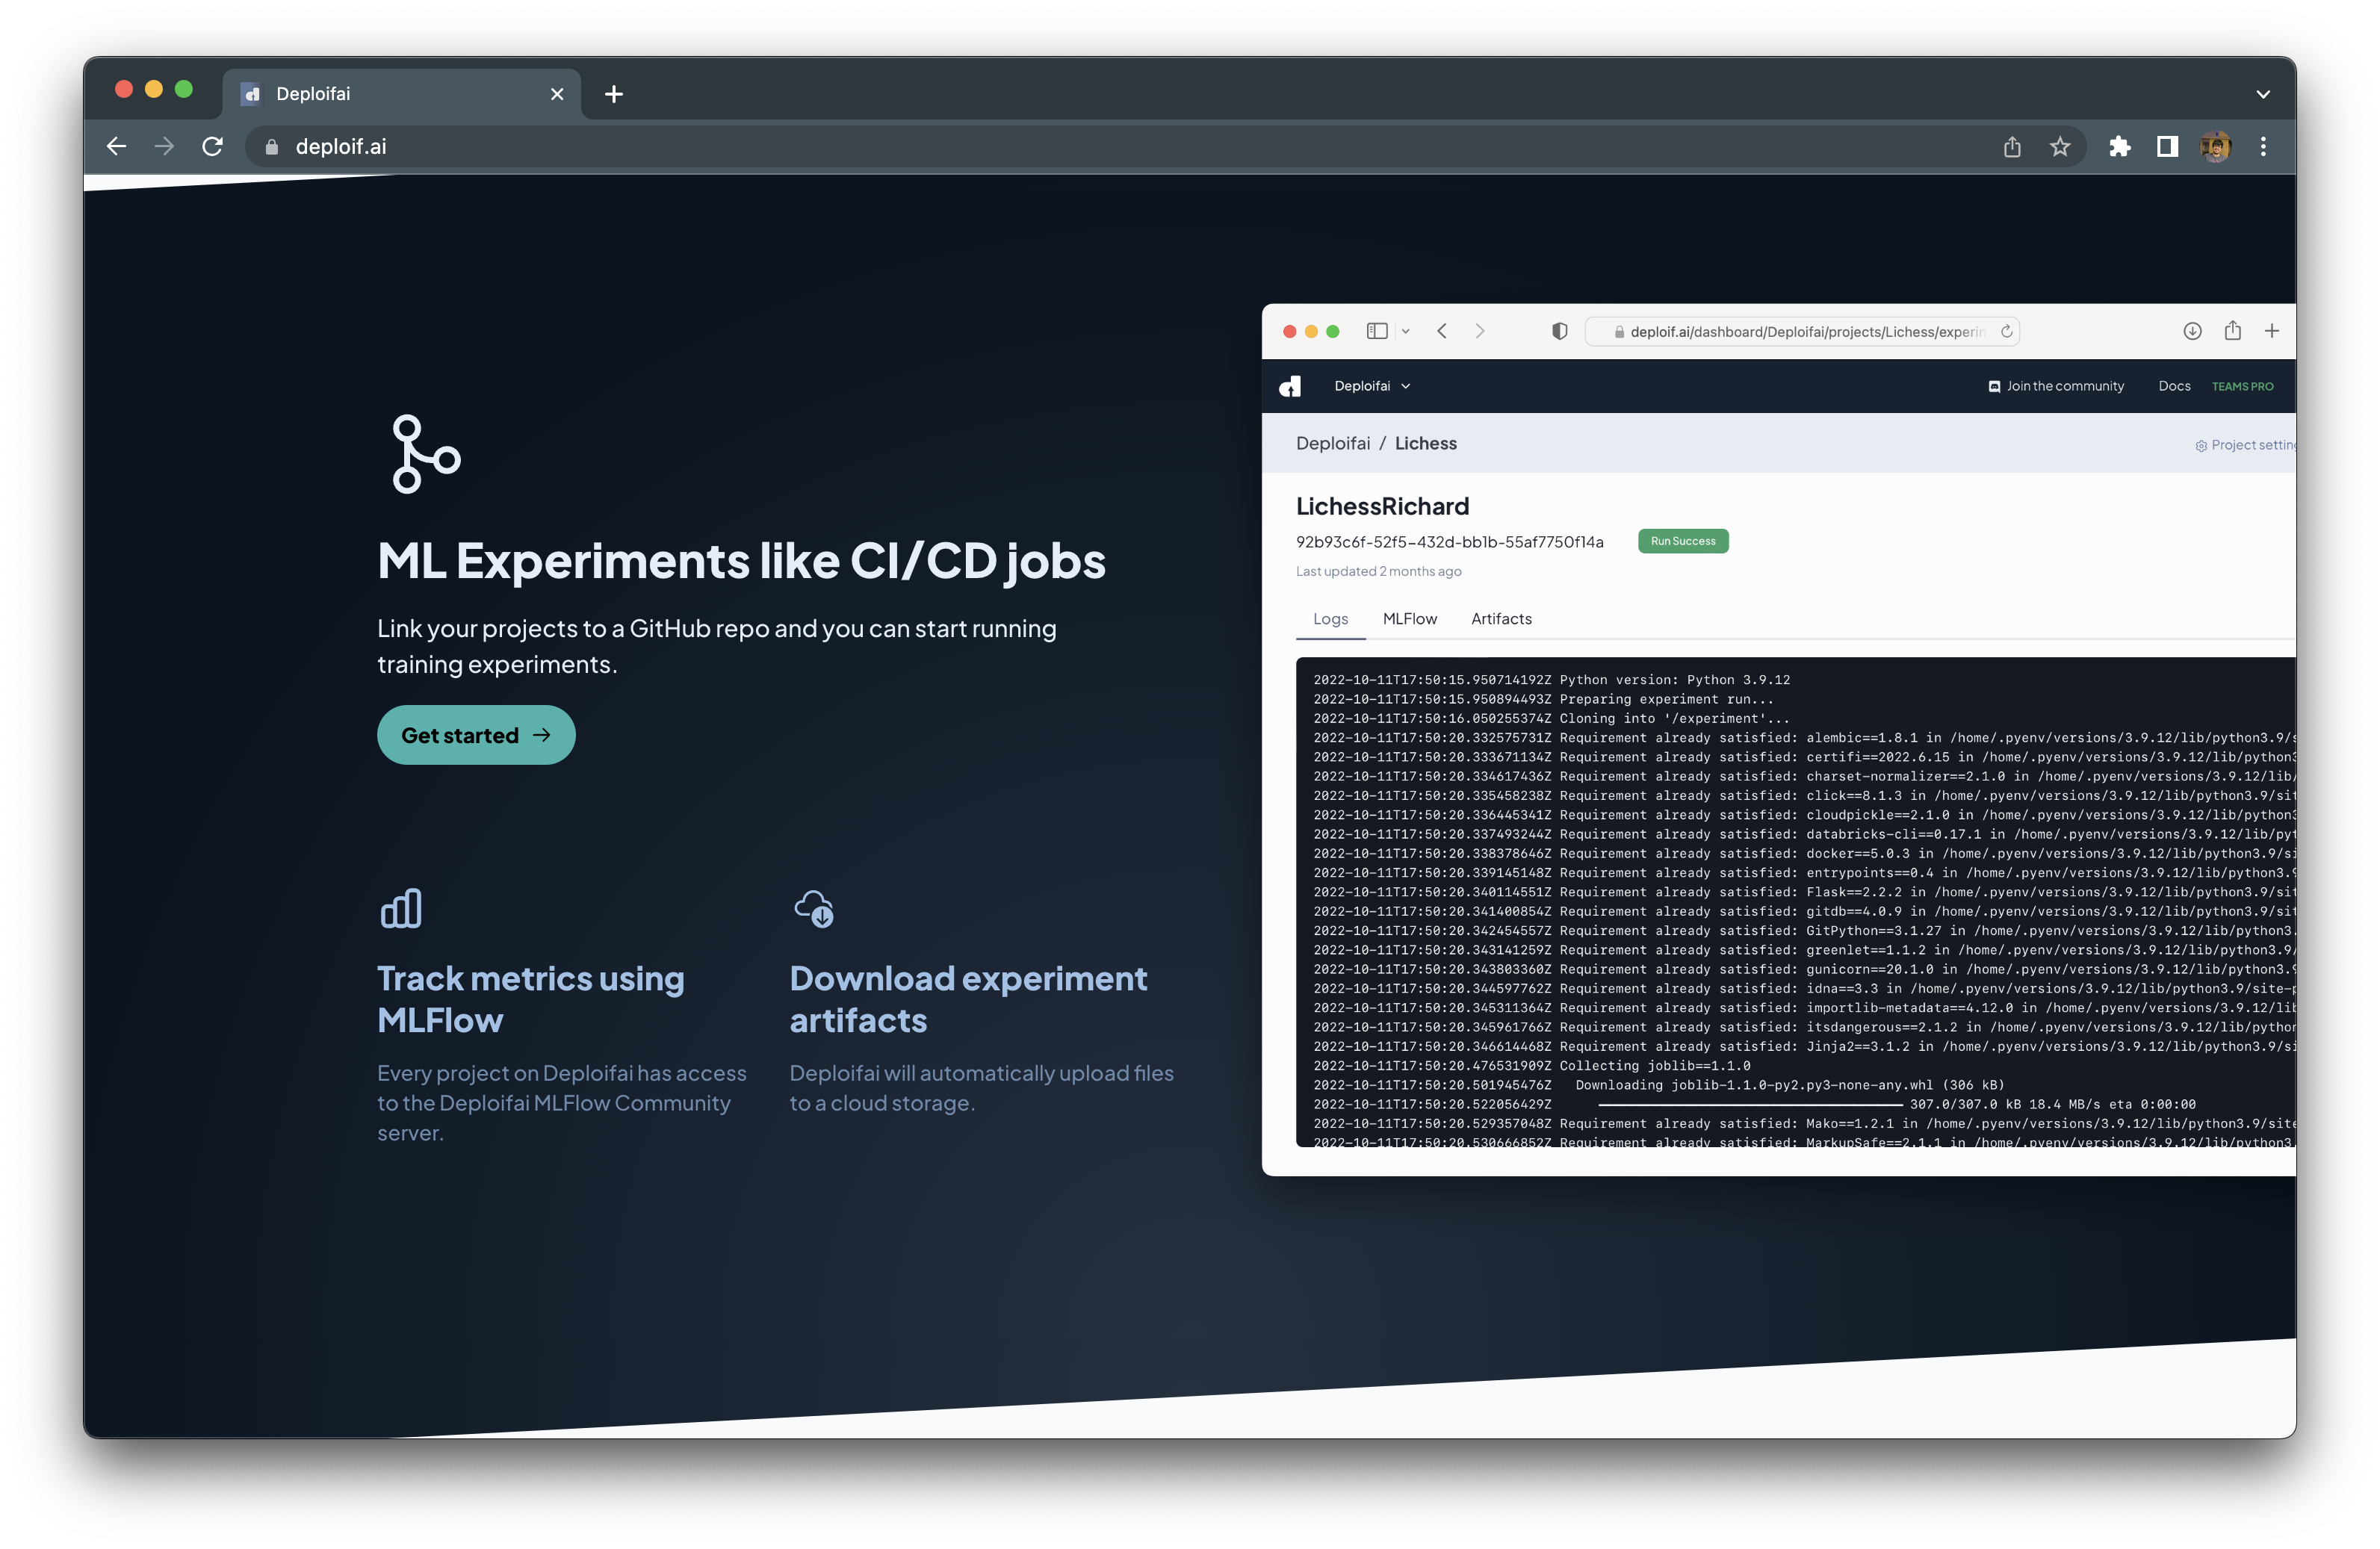Click the reload icon in Safari URL field
2380x1549 pixels.
pos(2006,331)
